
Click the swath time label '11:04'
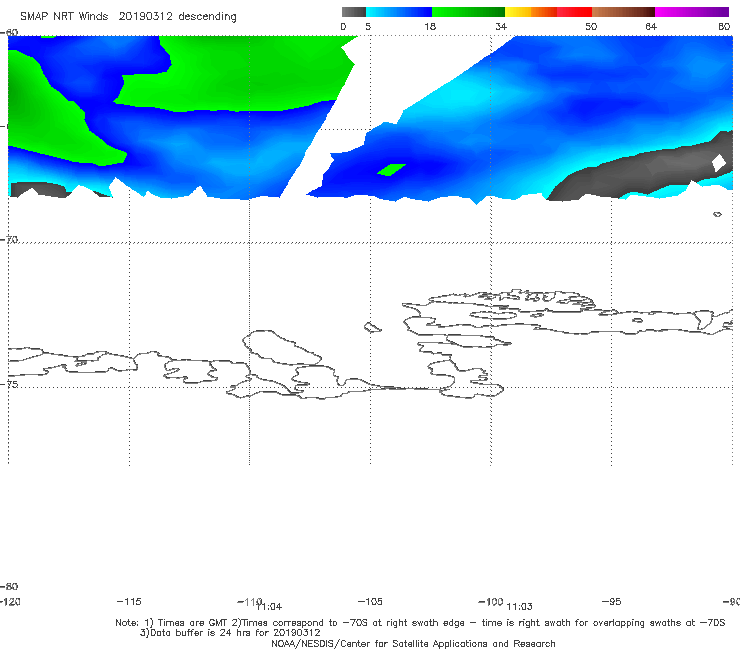tap(269, 607)
